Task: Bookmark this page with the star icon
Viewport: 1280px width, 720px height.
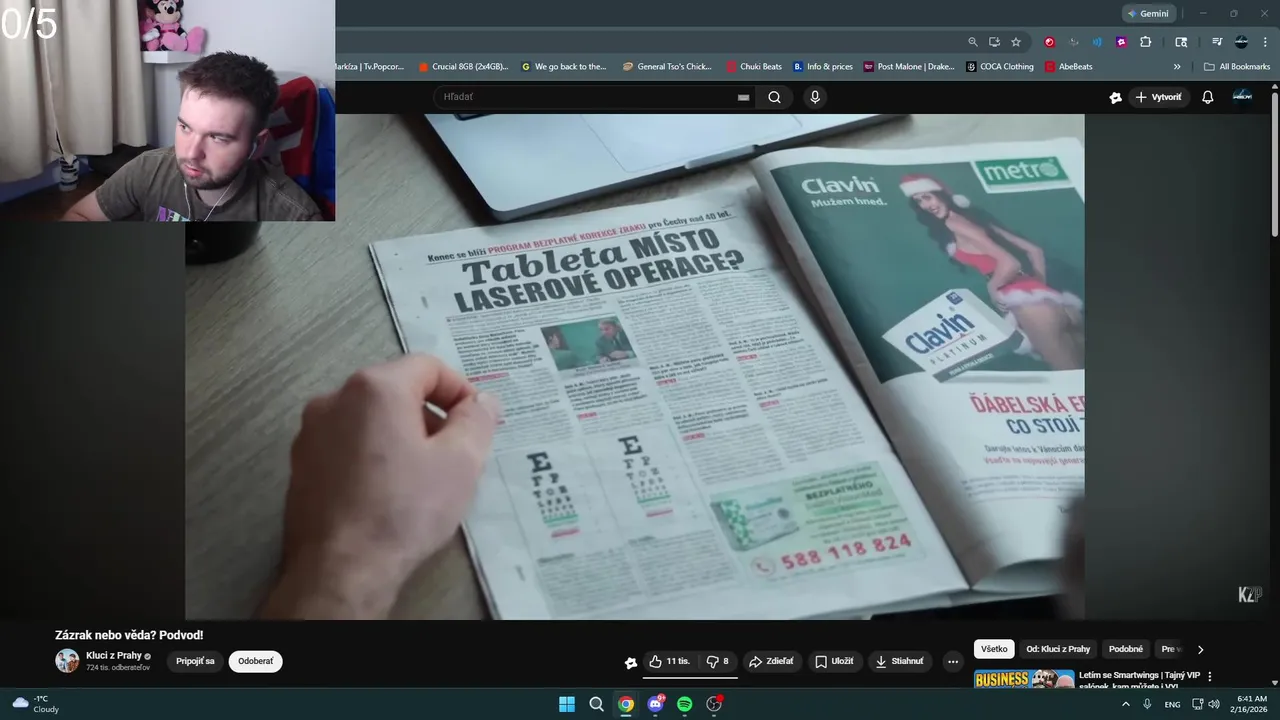Action: coord(1016,42)
